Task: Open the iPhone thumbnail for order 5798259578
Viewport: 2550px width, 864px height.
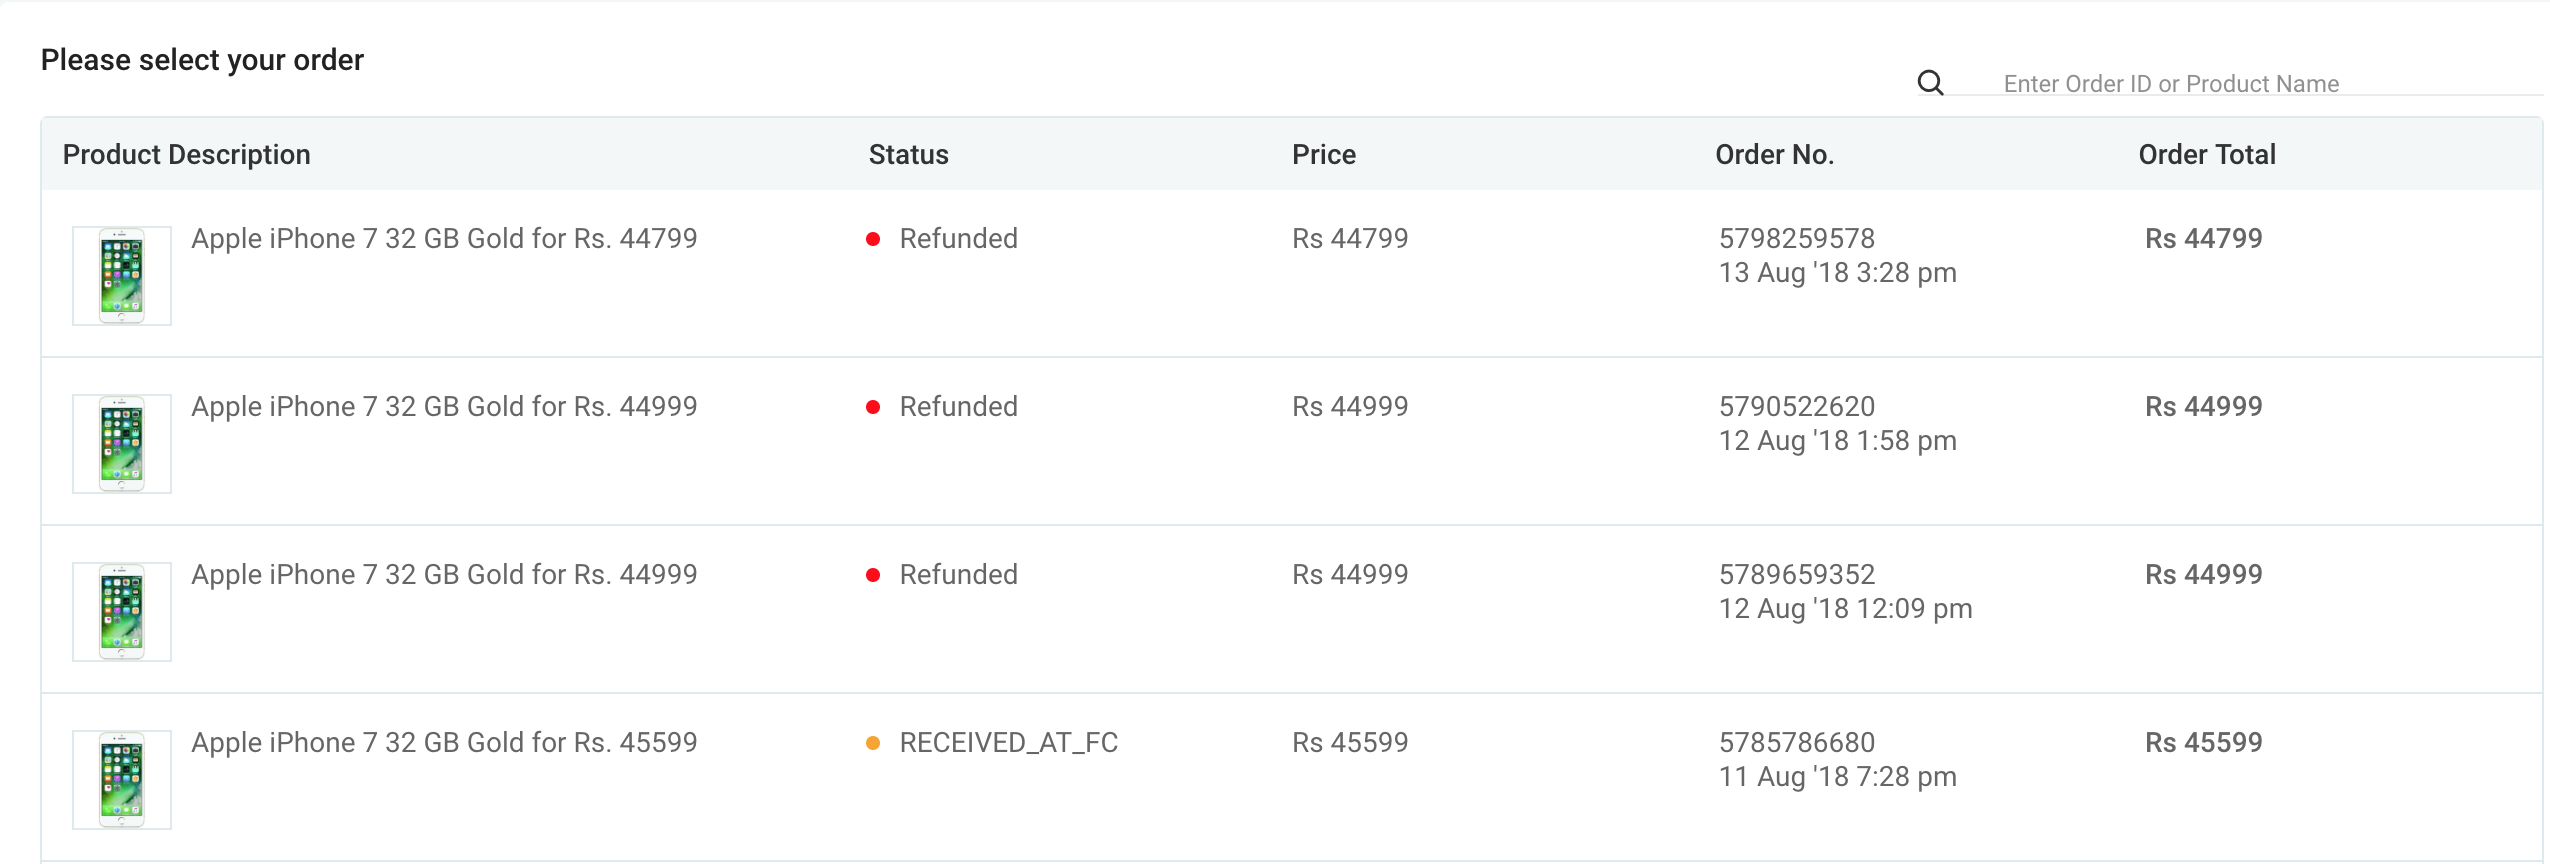Action: (x=122, y=275)
